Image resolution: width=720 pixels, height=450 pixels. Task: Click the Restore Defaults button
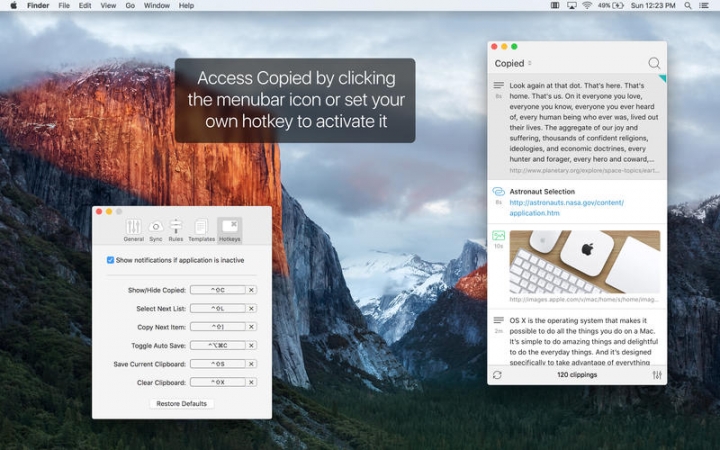pyautogui.click(x=181, y=404)
